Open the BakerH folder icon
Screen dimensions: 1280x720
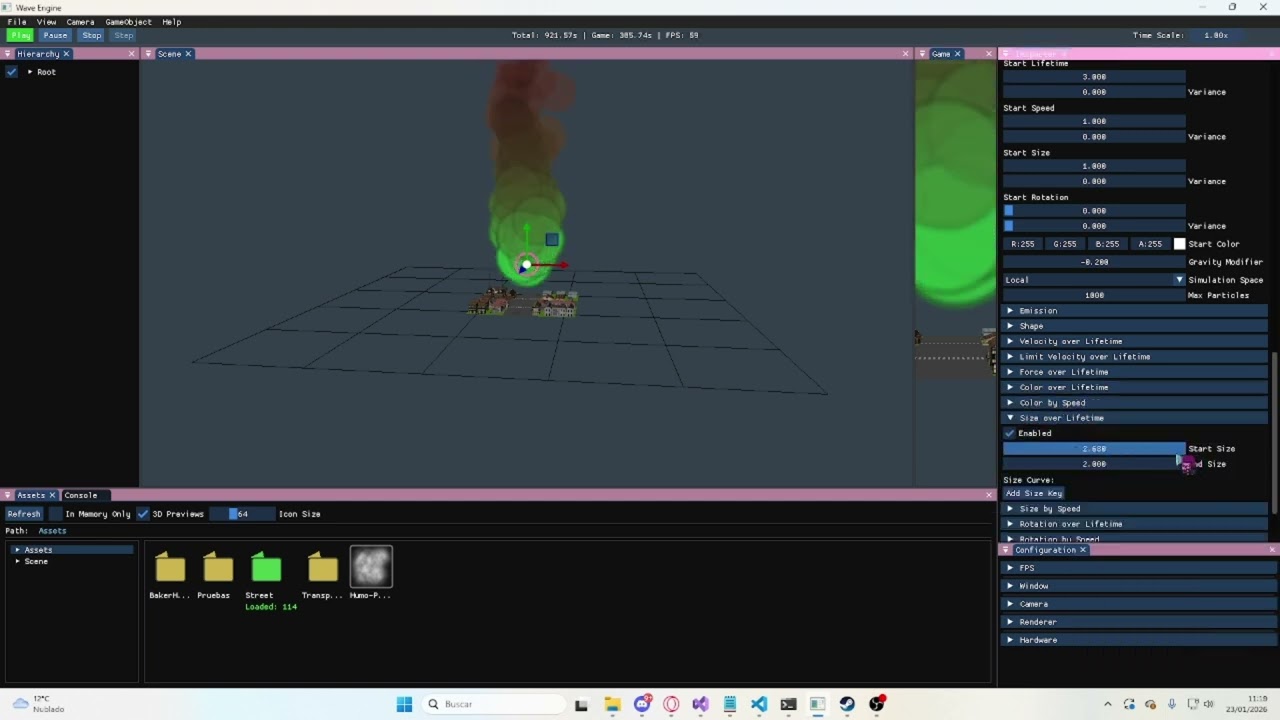tap(170, 567)
